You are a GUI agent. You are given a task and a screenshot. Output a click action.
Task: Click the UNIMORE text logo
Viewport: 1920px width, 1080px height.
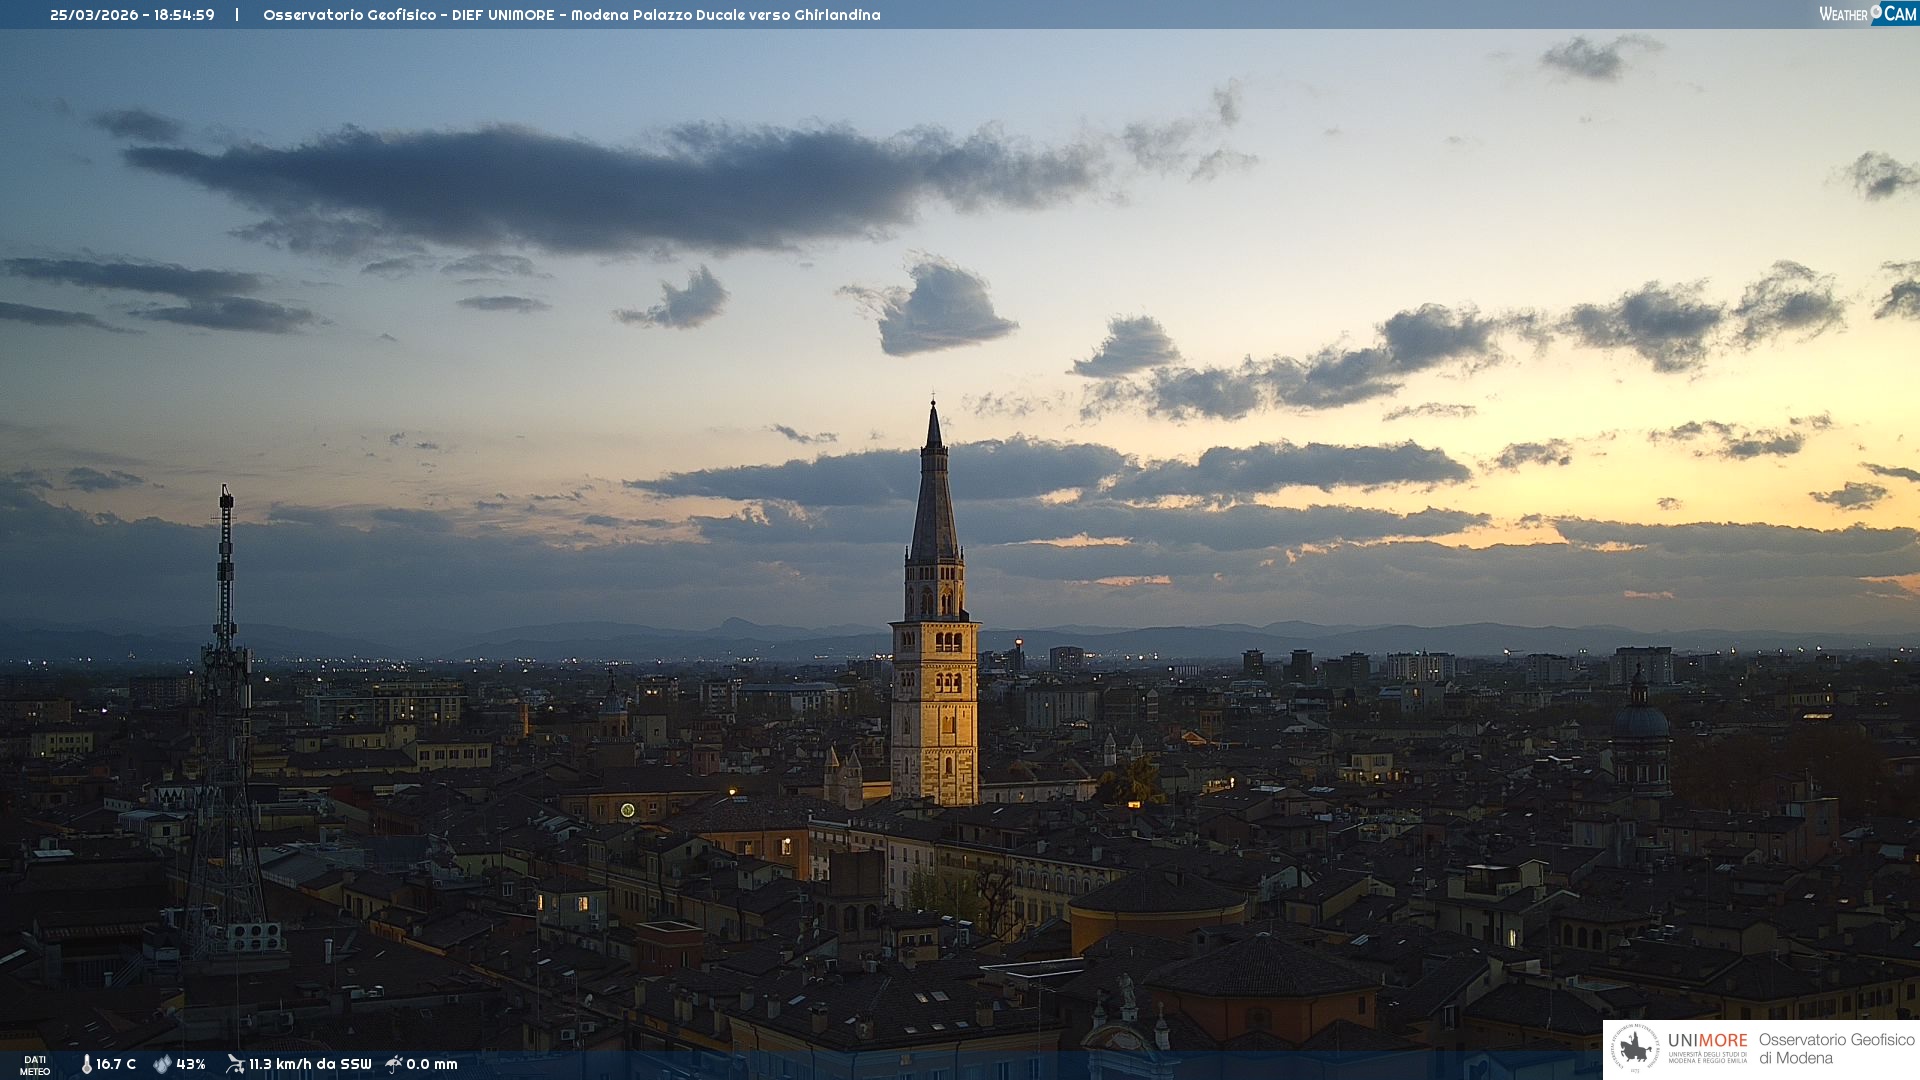(x=1707, y=1041)
